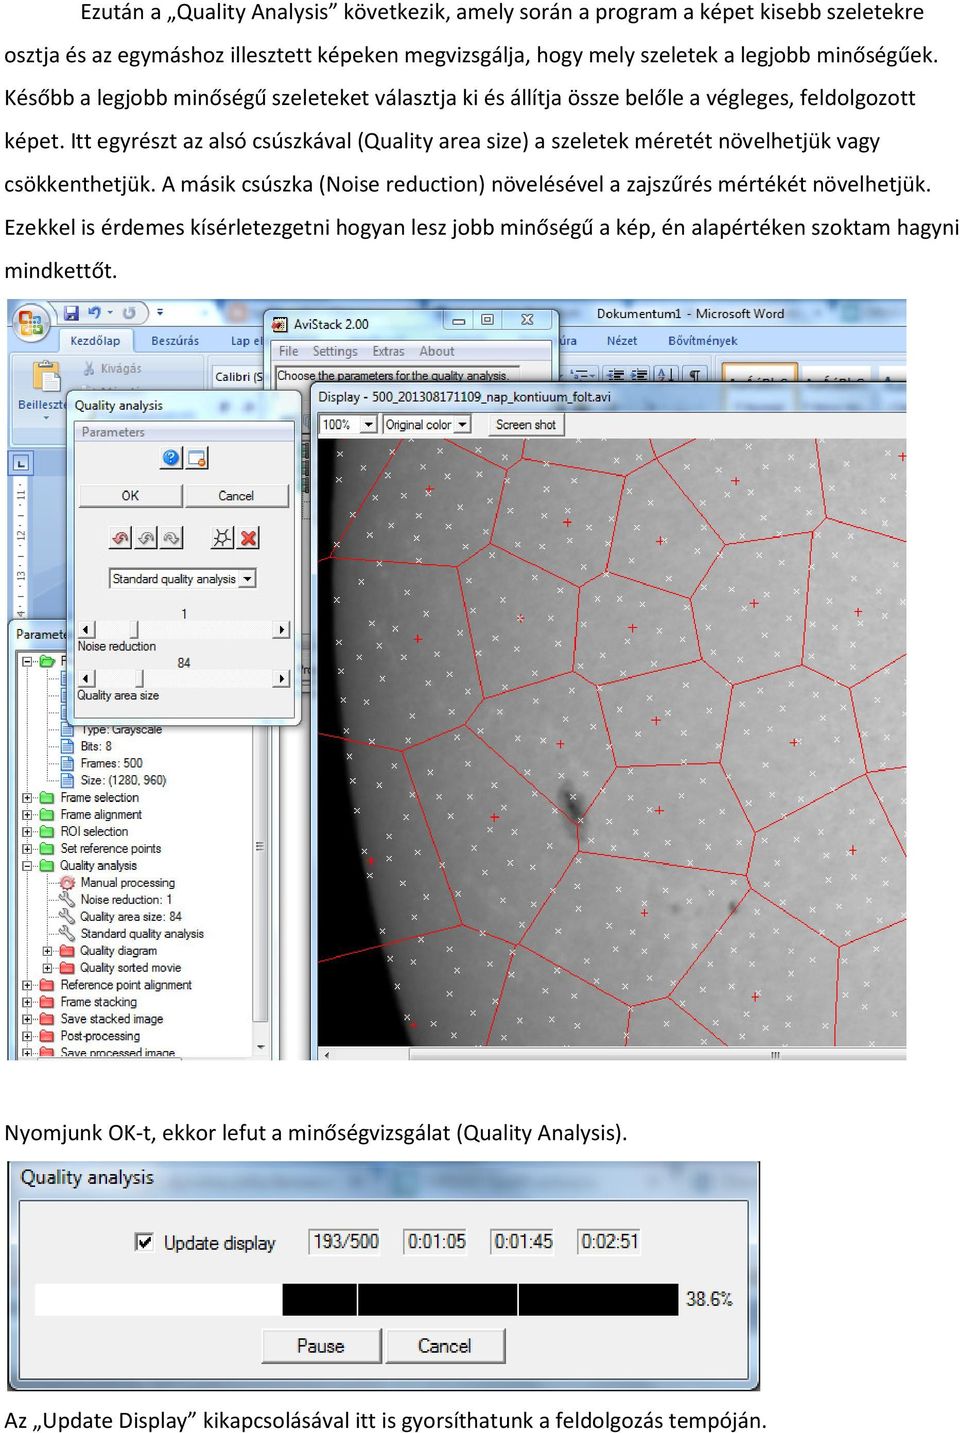Toggle the Update display checkbox

point(144,1242)
